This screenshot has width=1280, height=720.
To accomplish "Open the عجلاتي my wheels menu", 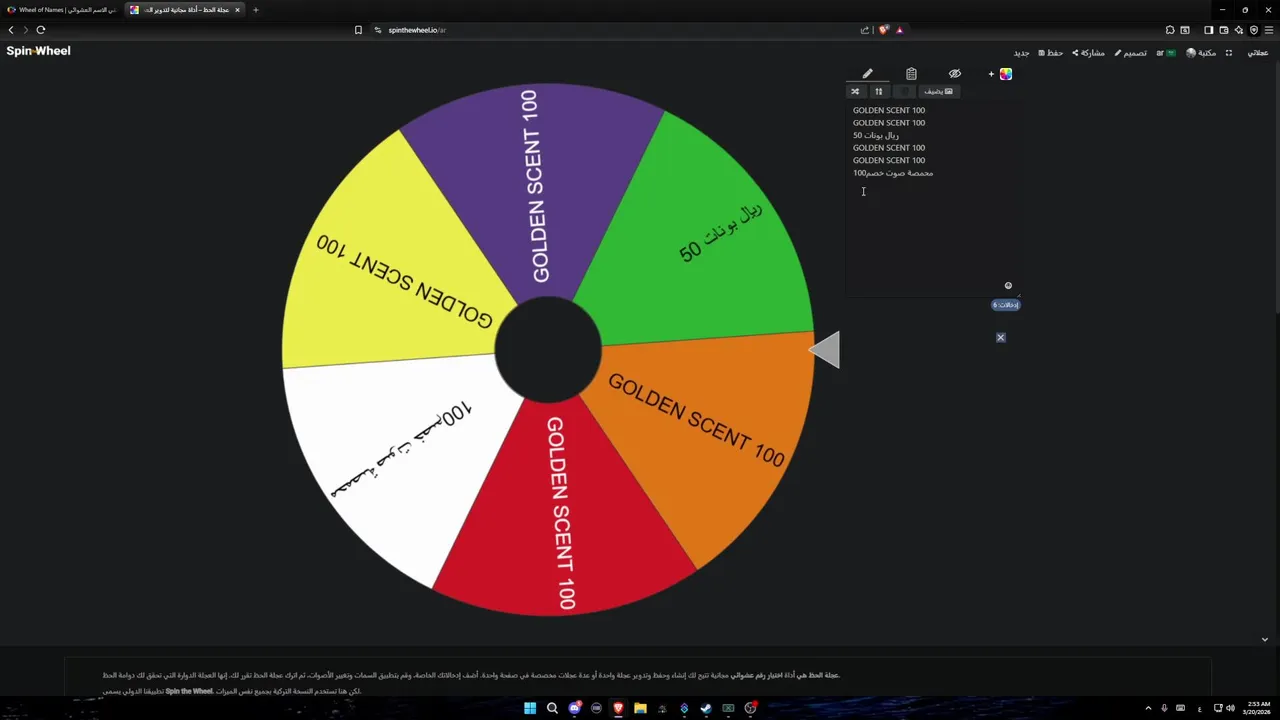I will point(1257,53).
